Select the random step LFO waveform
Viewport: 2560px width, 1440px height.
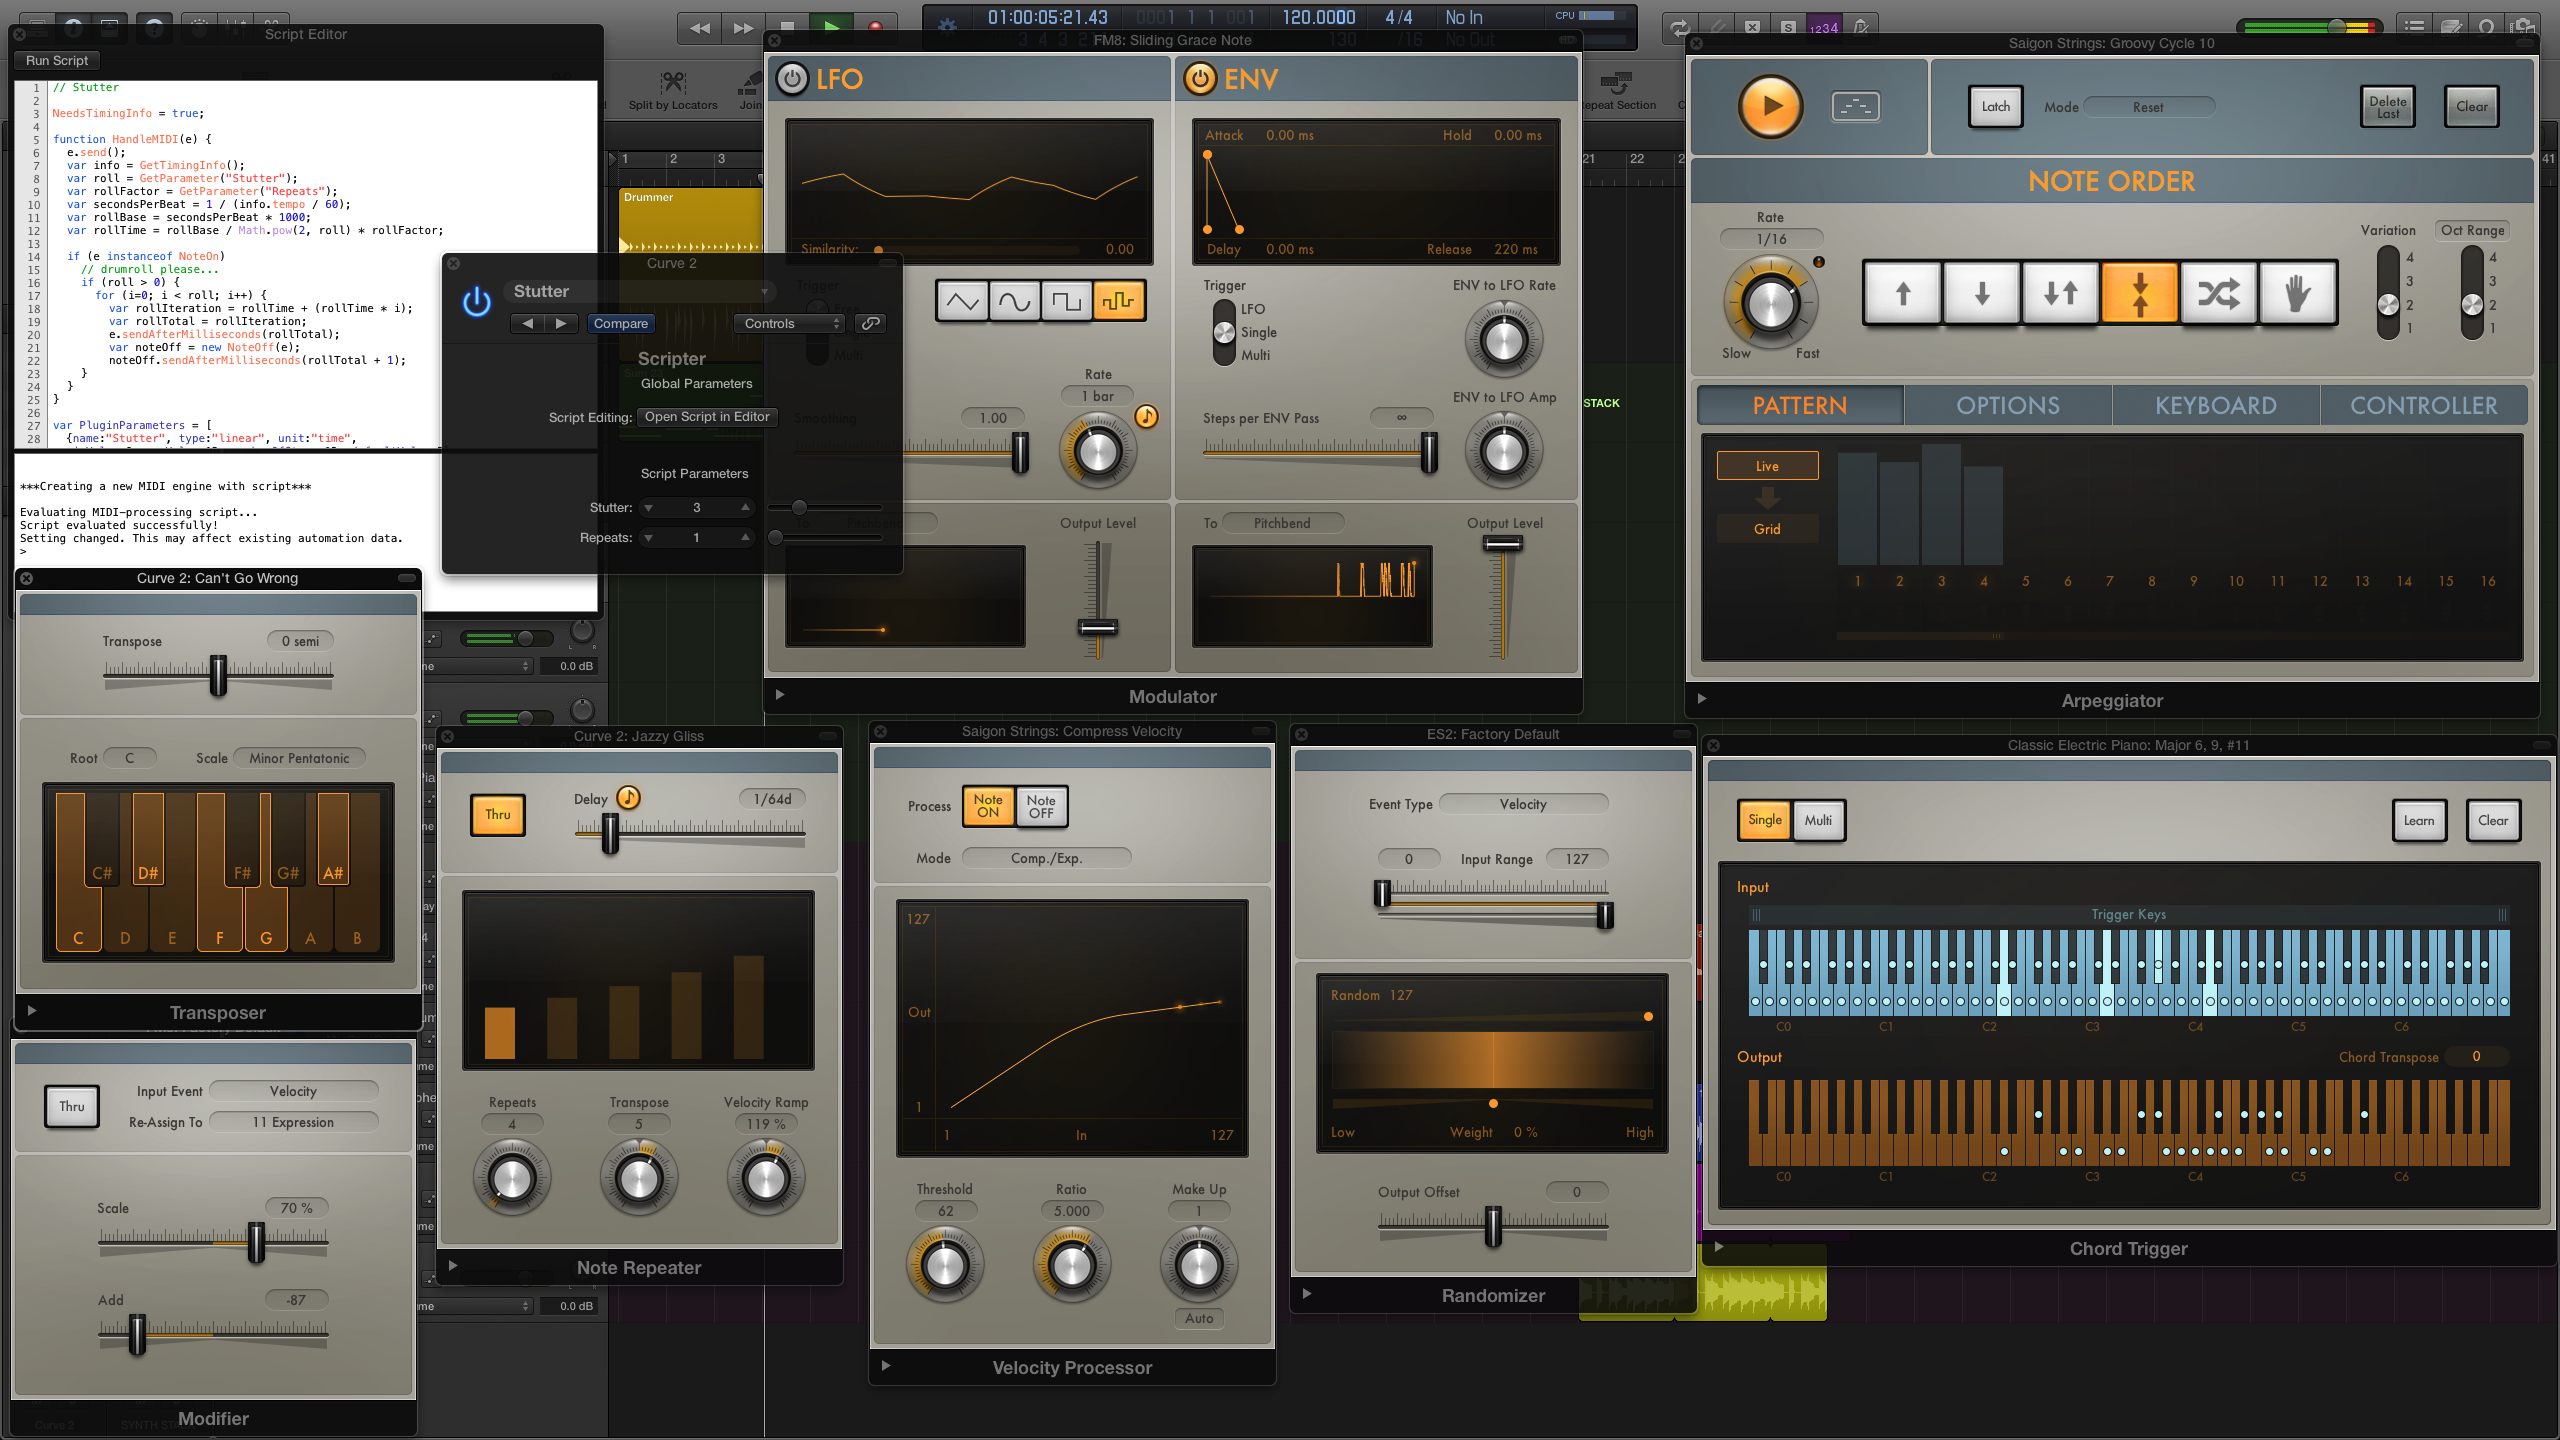coord(1120,300)
